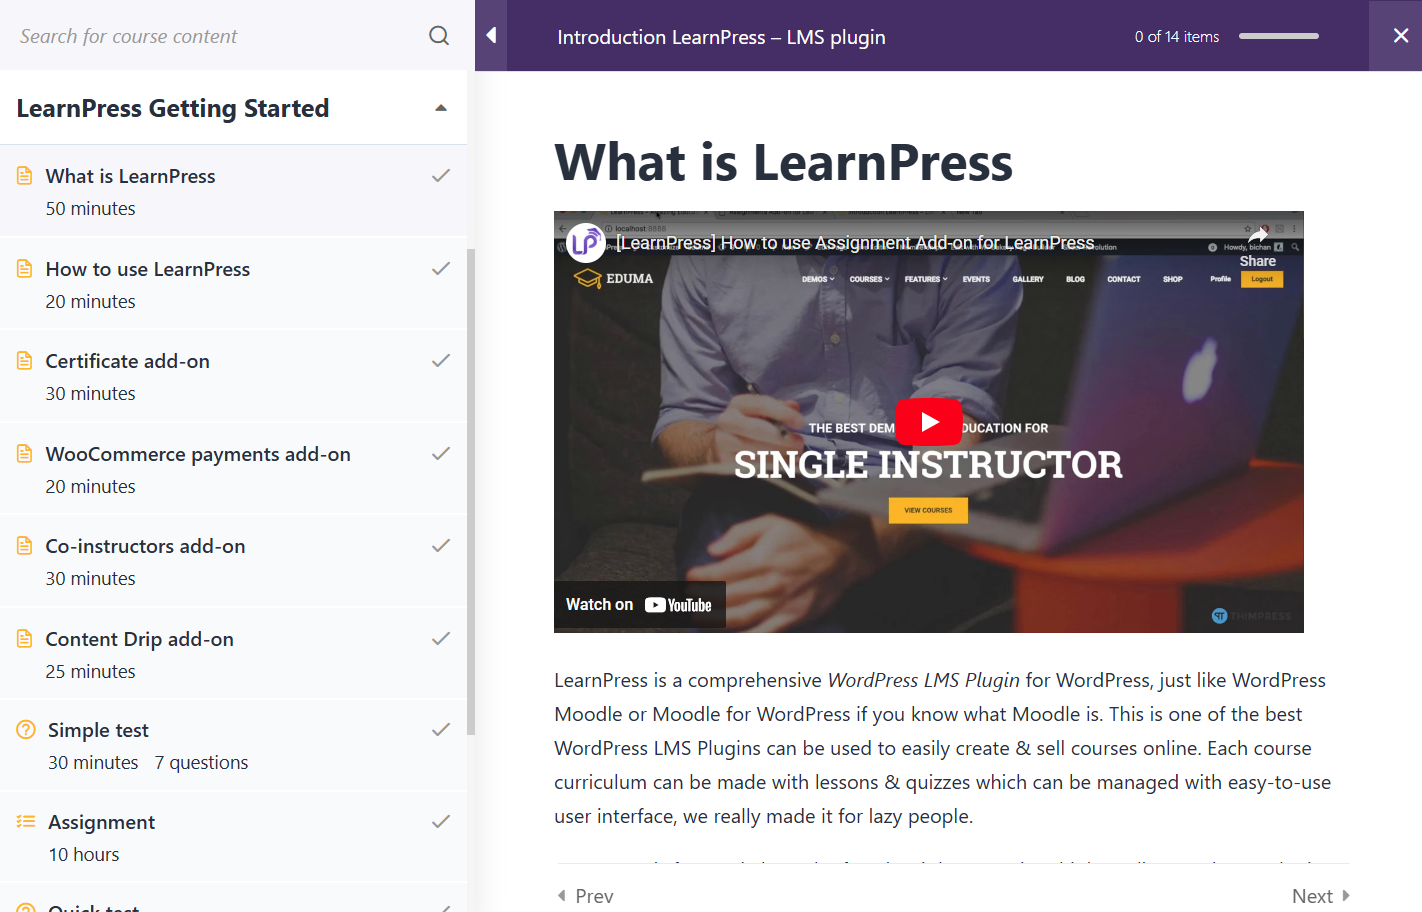The width and height of the screenshot is (1422, 912).
Task: Go to Prev lesson
Action: coord(586,896)
